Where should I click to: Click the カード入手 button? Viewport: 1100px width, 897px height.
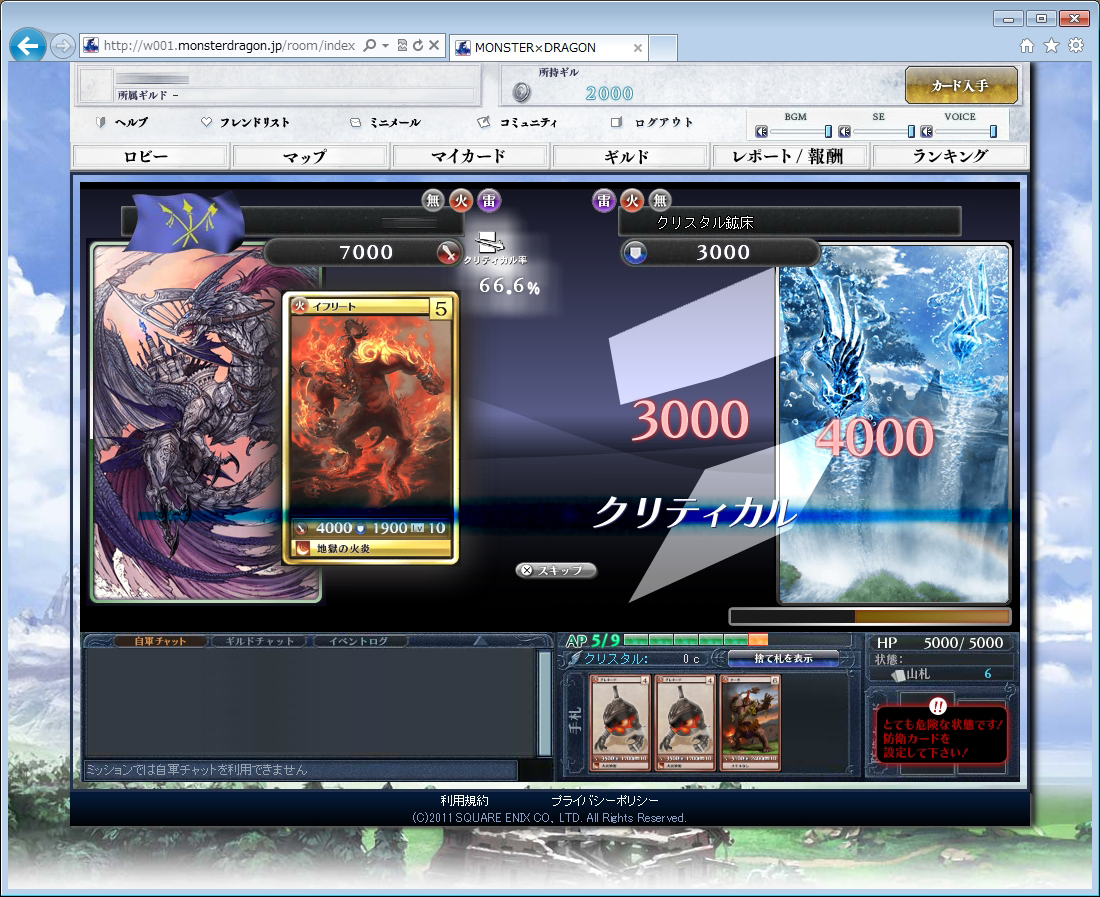[x=961, y=86]
